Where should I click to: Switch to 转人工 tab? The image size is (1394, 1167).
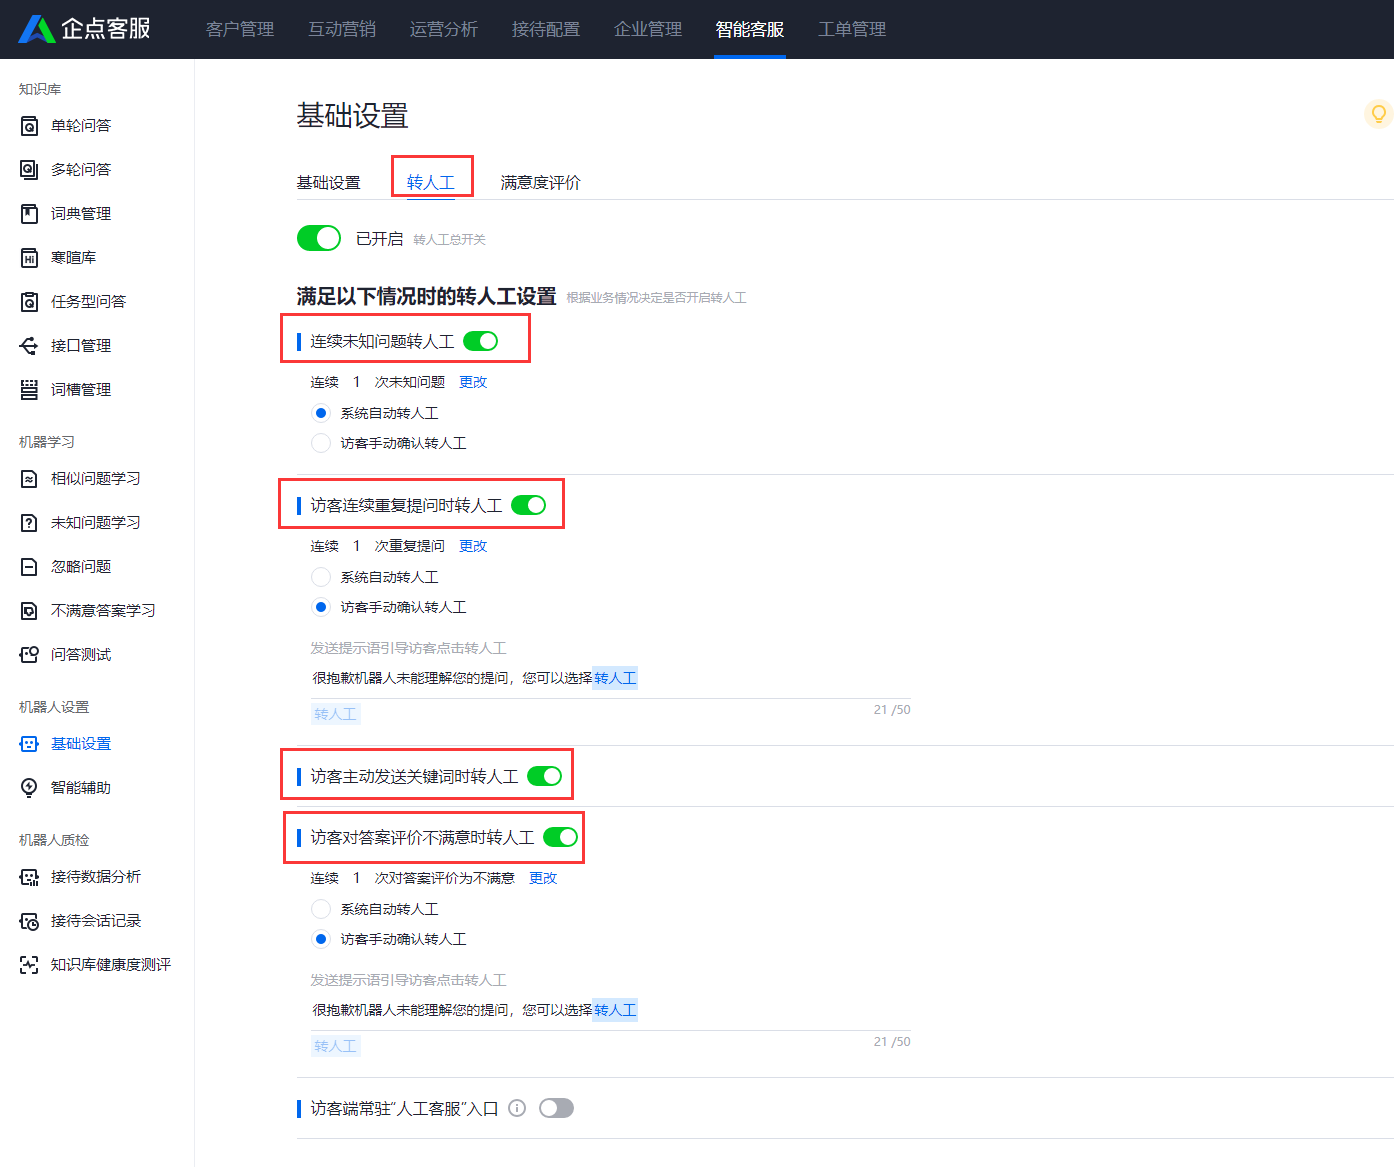[x=431, y=182]
